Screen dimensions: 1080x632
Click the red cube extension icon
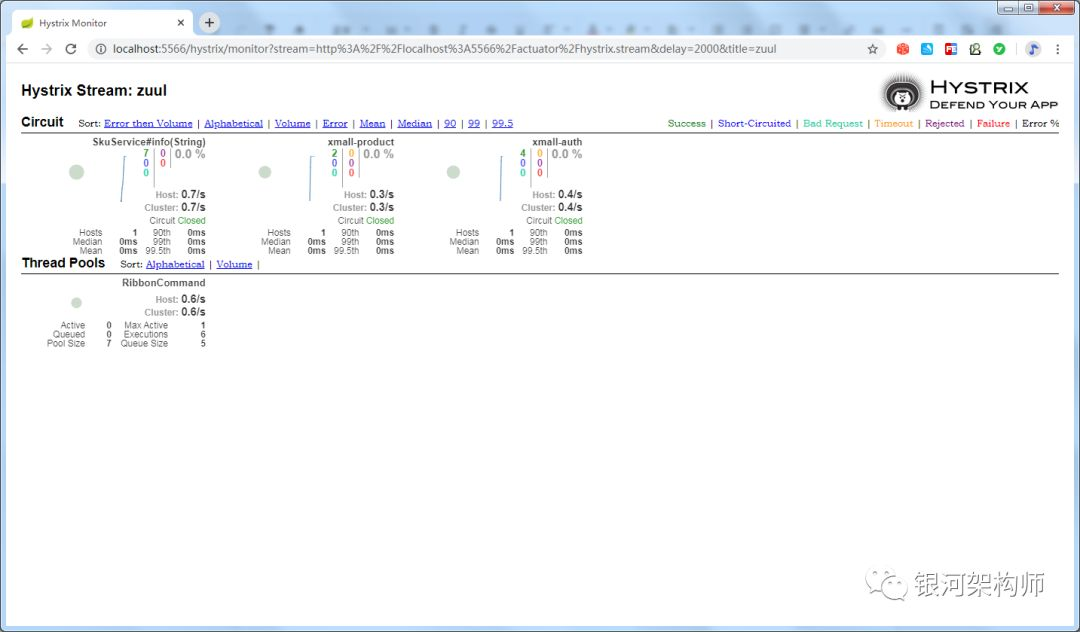point(902,49)
